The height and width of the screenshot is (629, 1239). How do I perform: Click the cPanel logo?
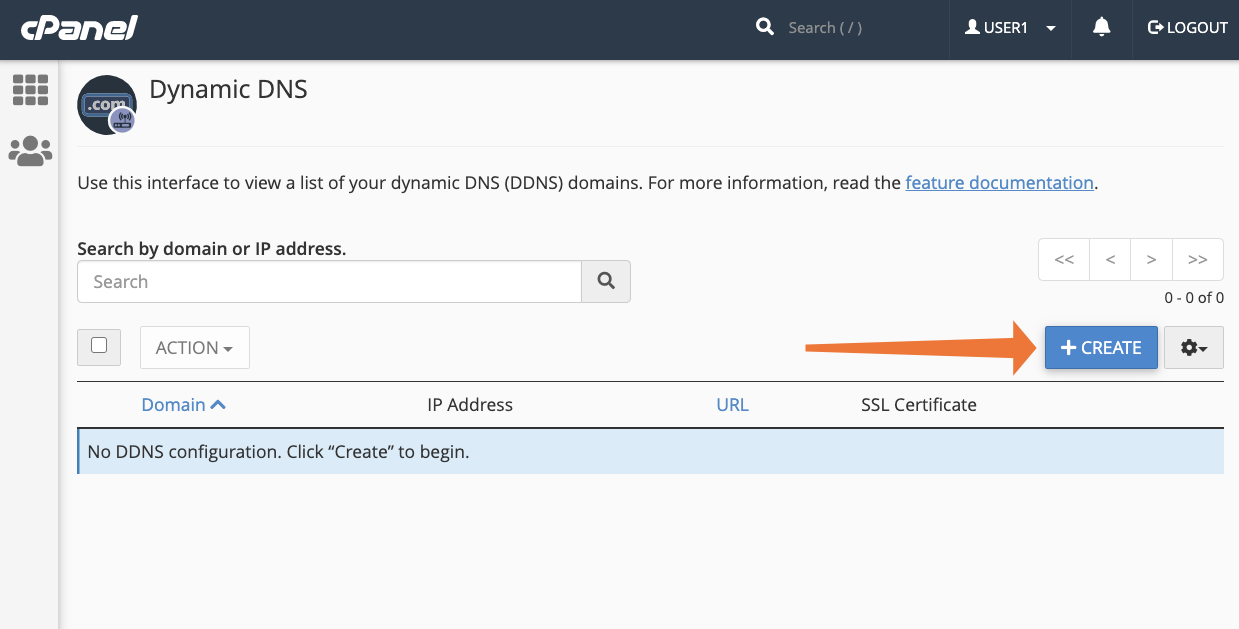coord(78,27)
